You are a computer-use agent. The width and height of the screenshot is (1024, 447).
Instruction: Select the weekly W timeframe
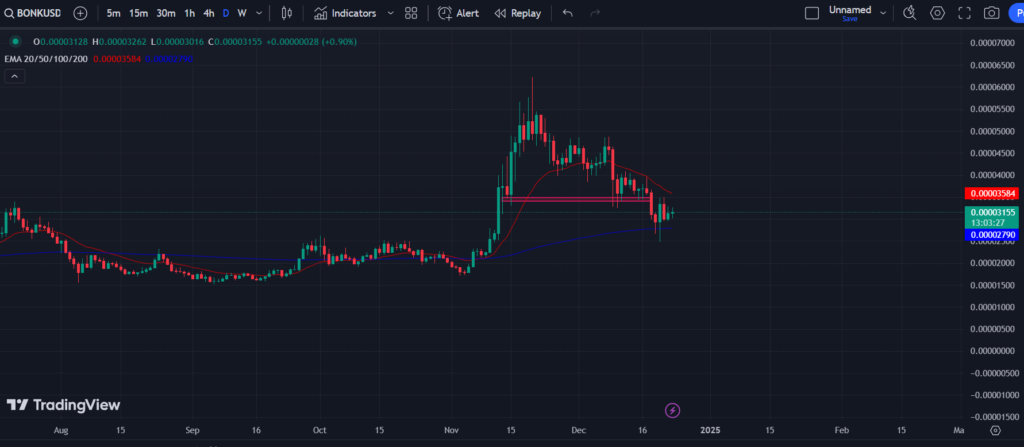click(x=242, y=13)
